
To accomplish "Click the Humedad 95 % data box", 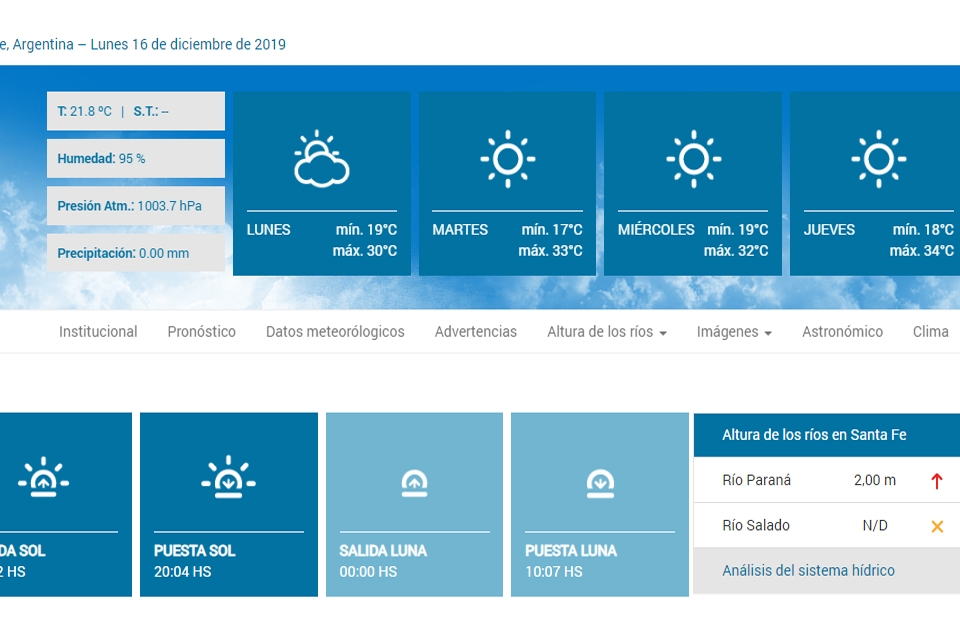I will [x=136, y=159].
